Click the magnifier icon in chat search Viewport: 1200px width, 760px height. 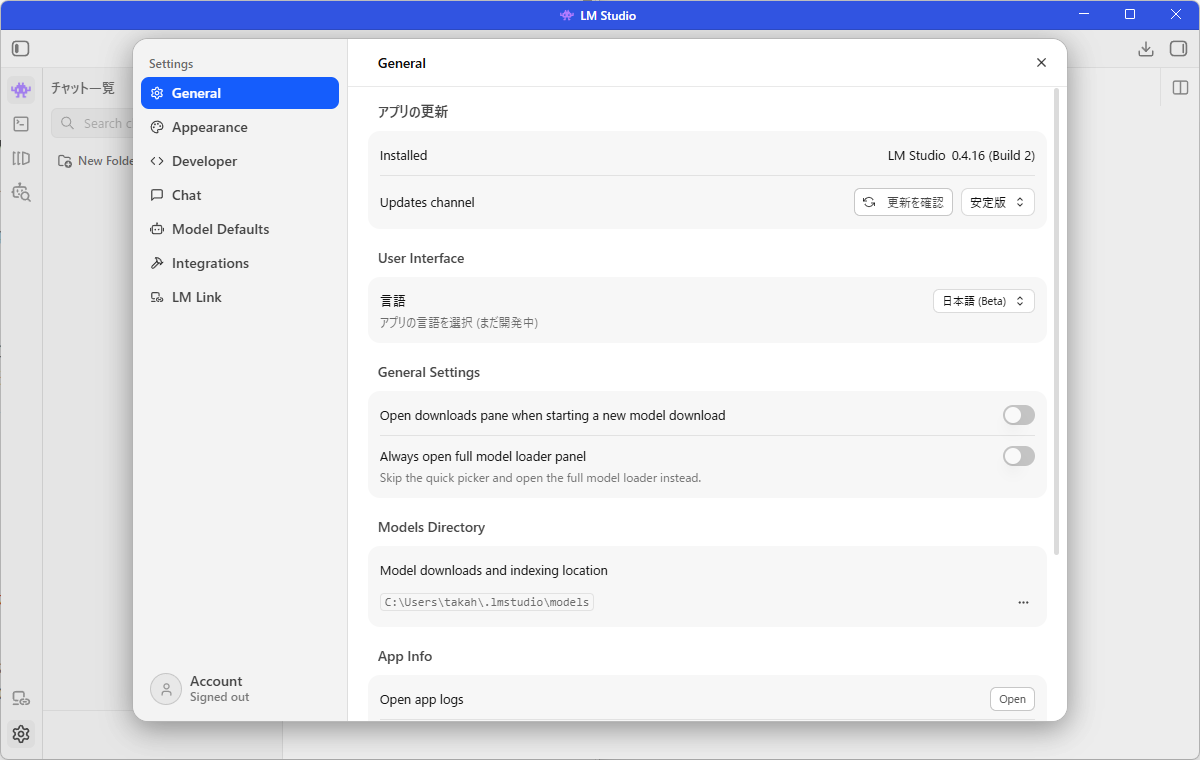coord(68,123)
